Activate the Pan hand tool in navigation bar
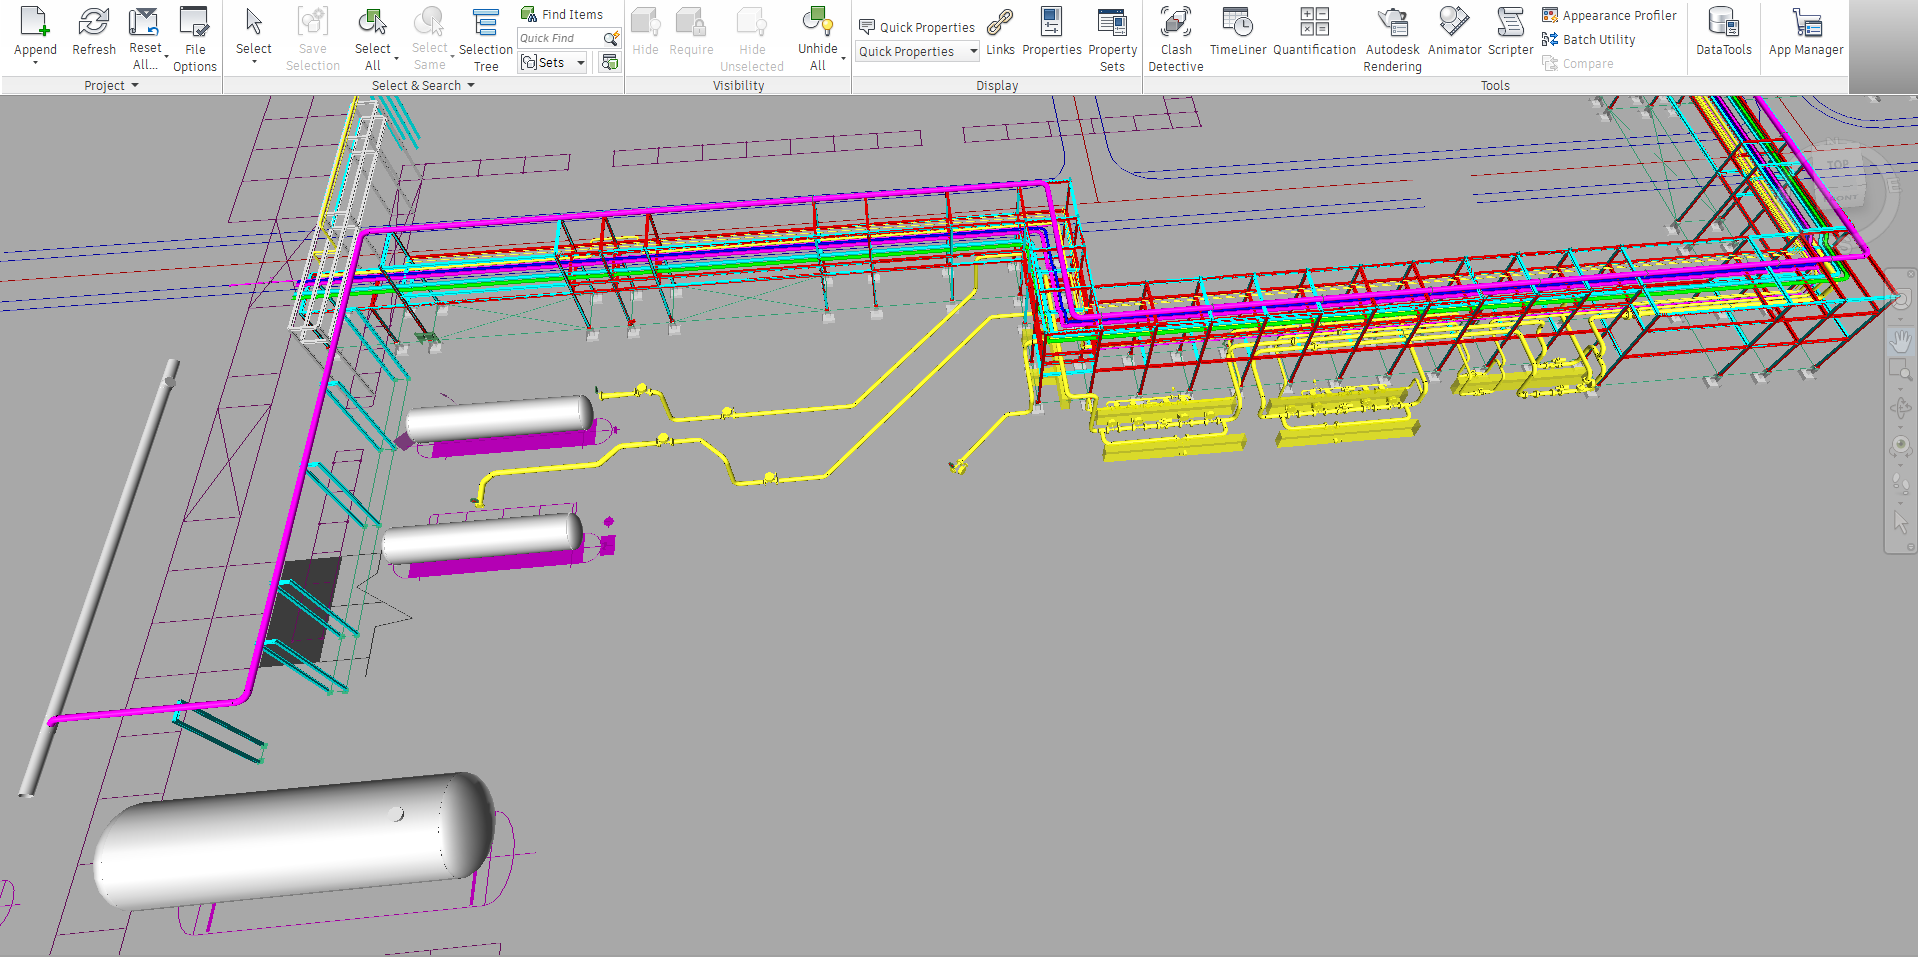Screen dimensions: 1918x957 click(x=1900, y=342)
